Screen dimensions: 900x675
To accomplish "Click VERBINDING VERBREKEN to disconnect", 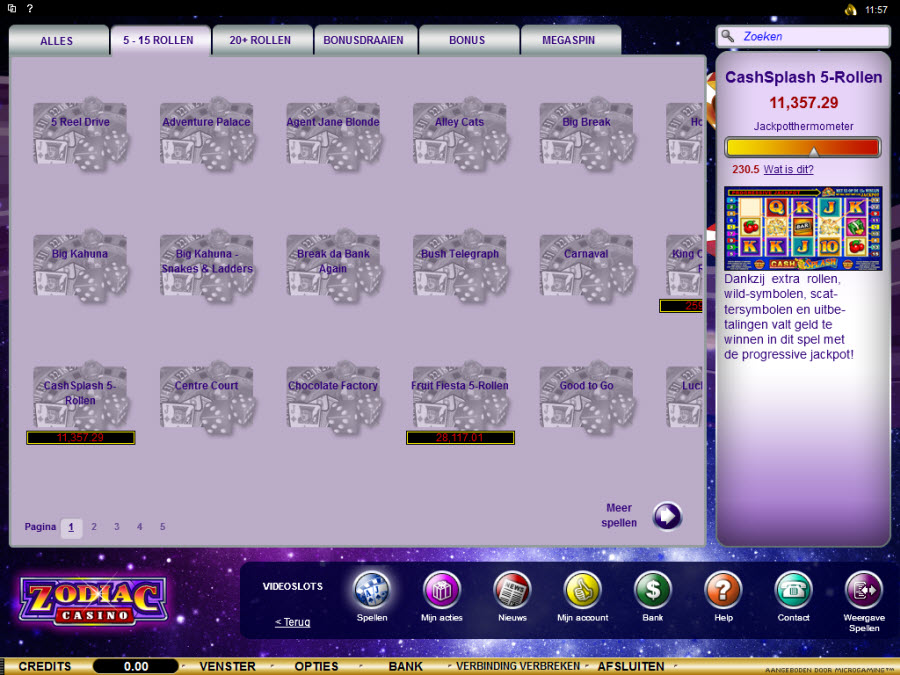I will 518,666.
